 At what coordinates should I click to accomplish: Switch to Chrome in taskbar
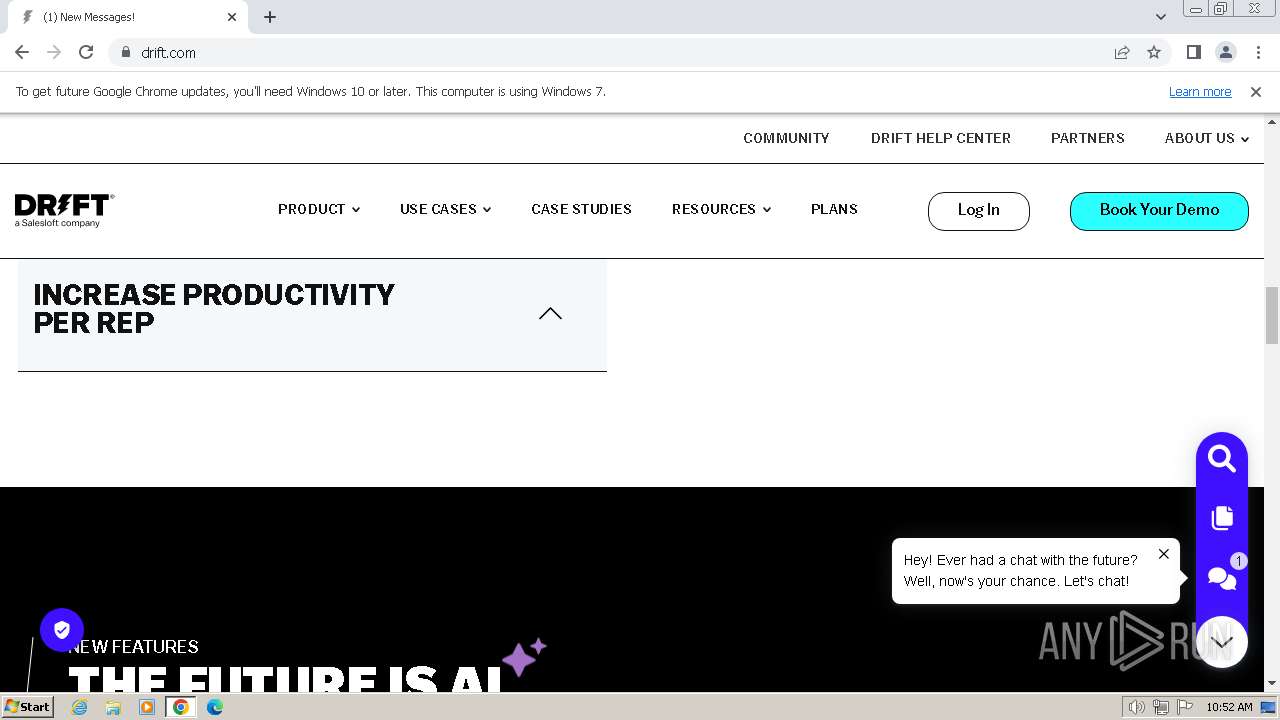181,707
